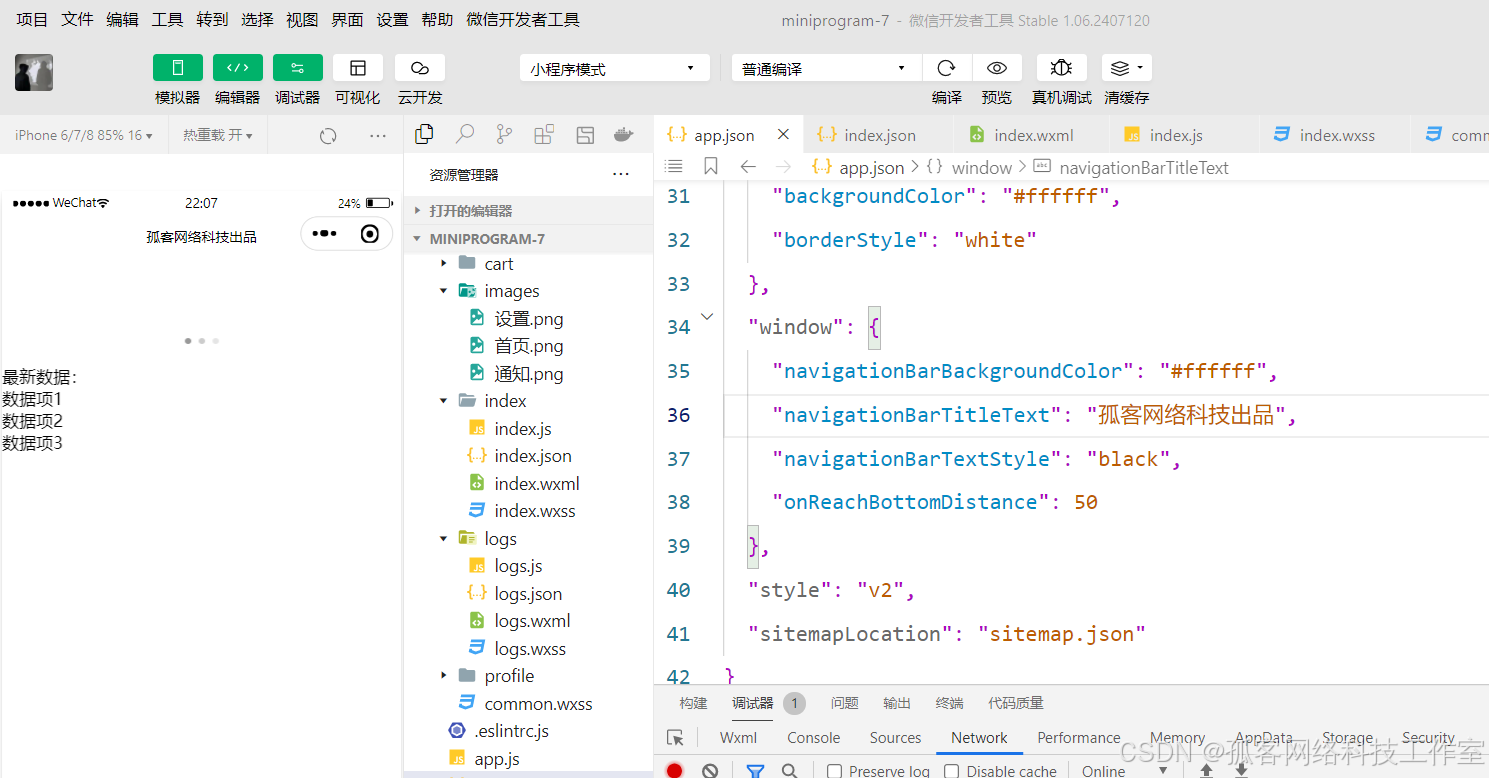The width and height of the screenshot is (1489, 778).
Task: Refresh the simulator
Action: click(328, 136)
